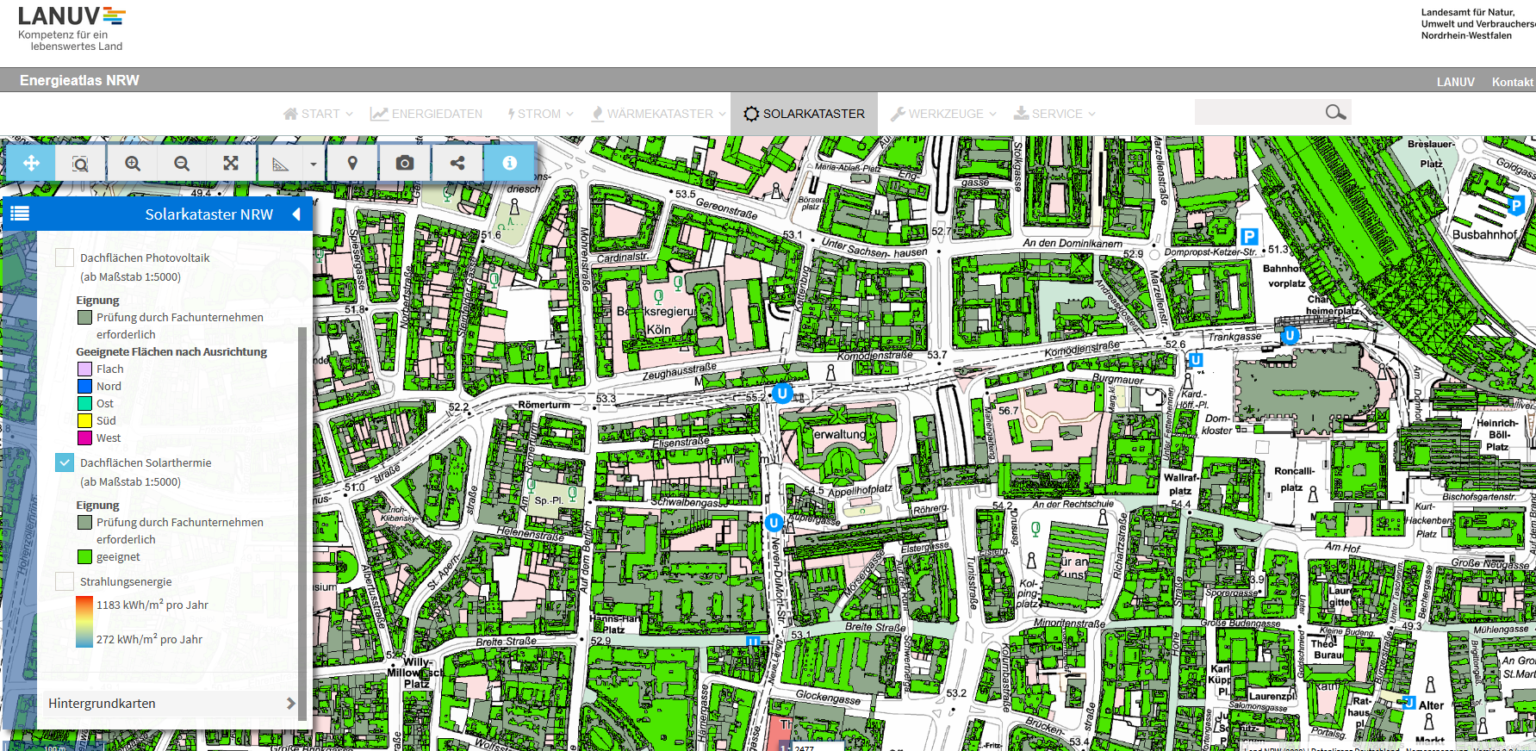
Task: Take a map snapshot with camera icon
Action: (x=405, y=163)
